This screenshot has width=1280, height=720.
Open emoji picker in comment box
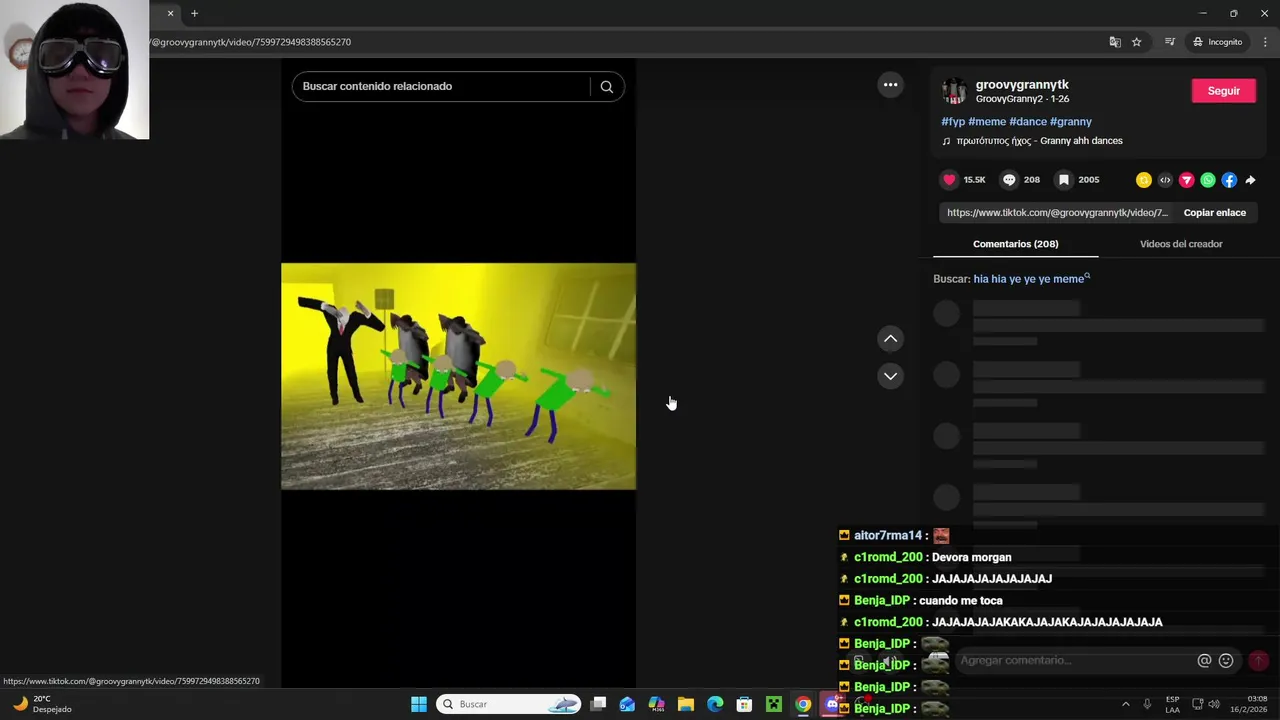[x=1226, y=661]
